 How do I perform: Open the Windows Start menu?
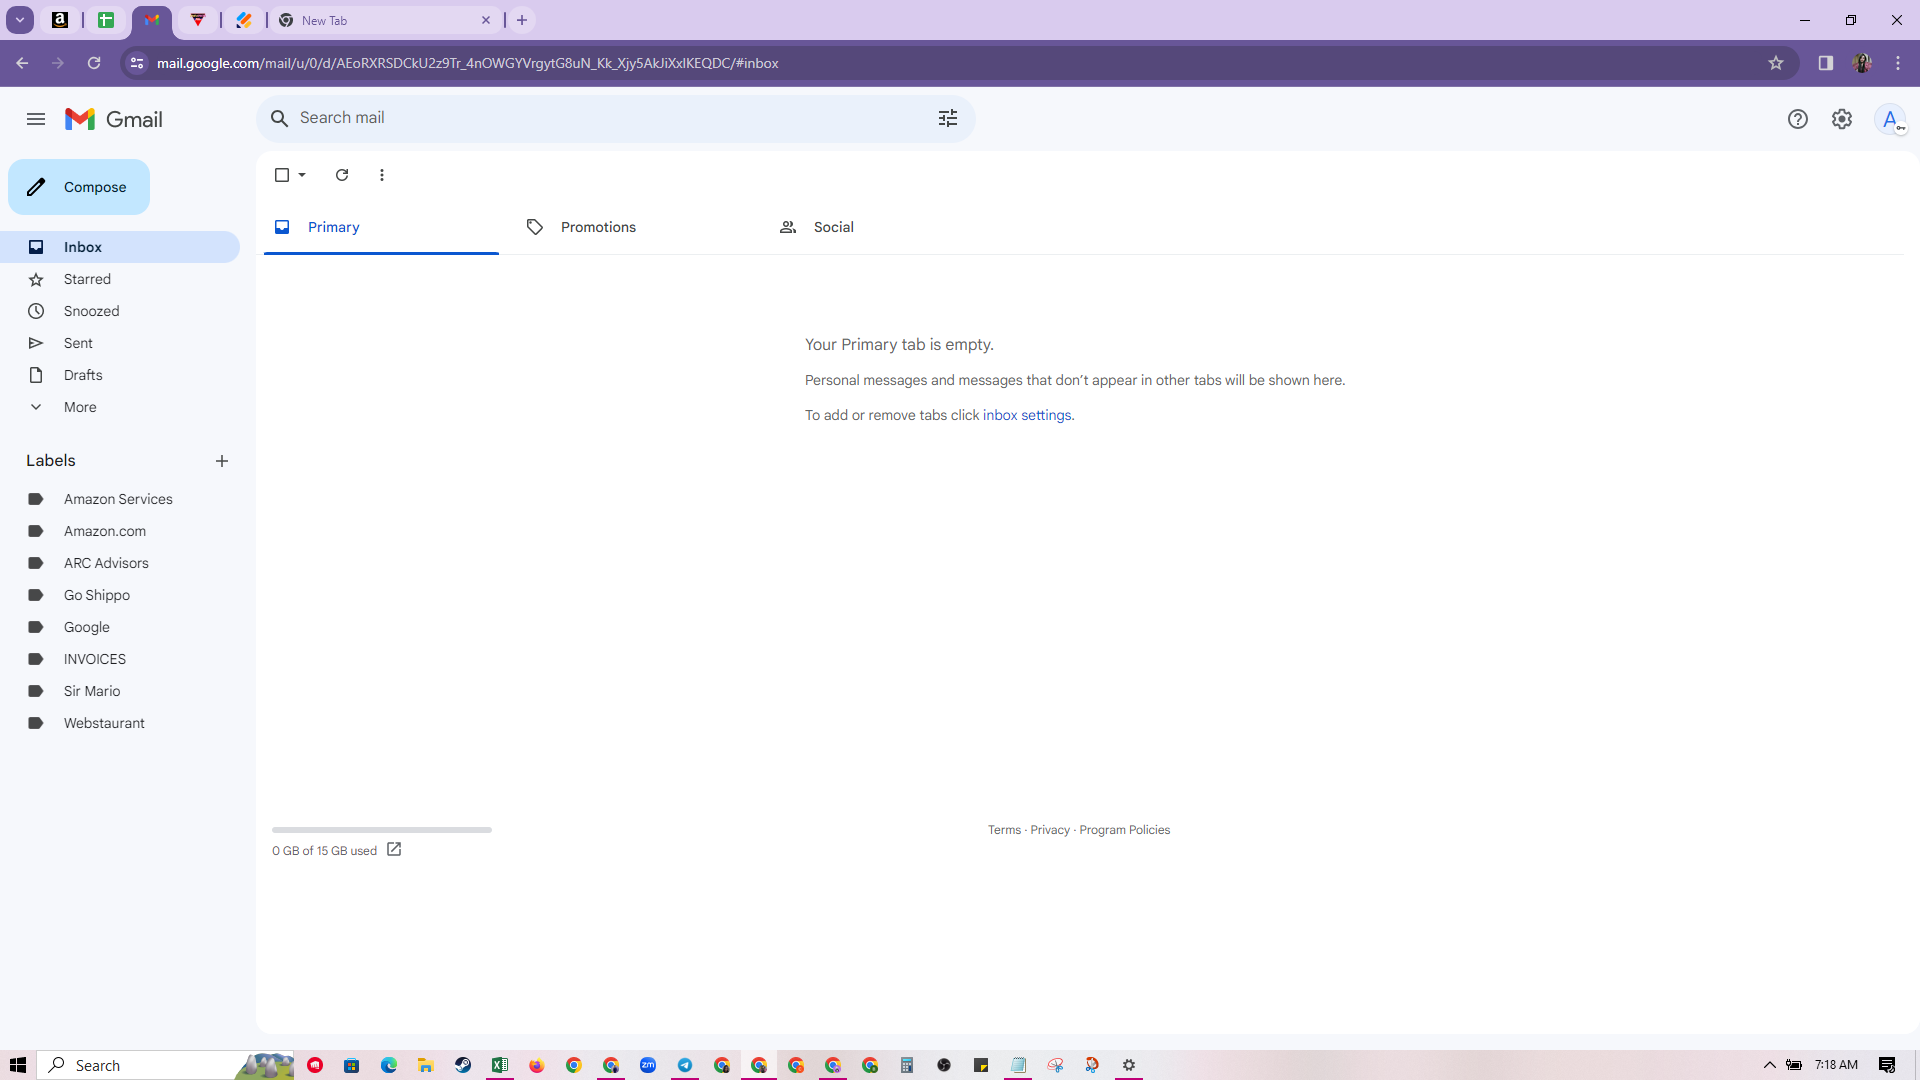click(18, 1065)
